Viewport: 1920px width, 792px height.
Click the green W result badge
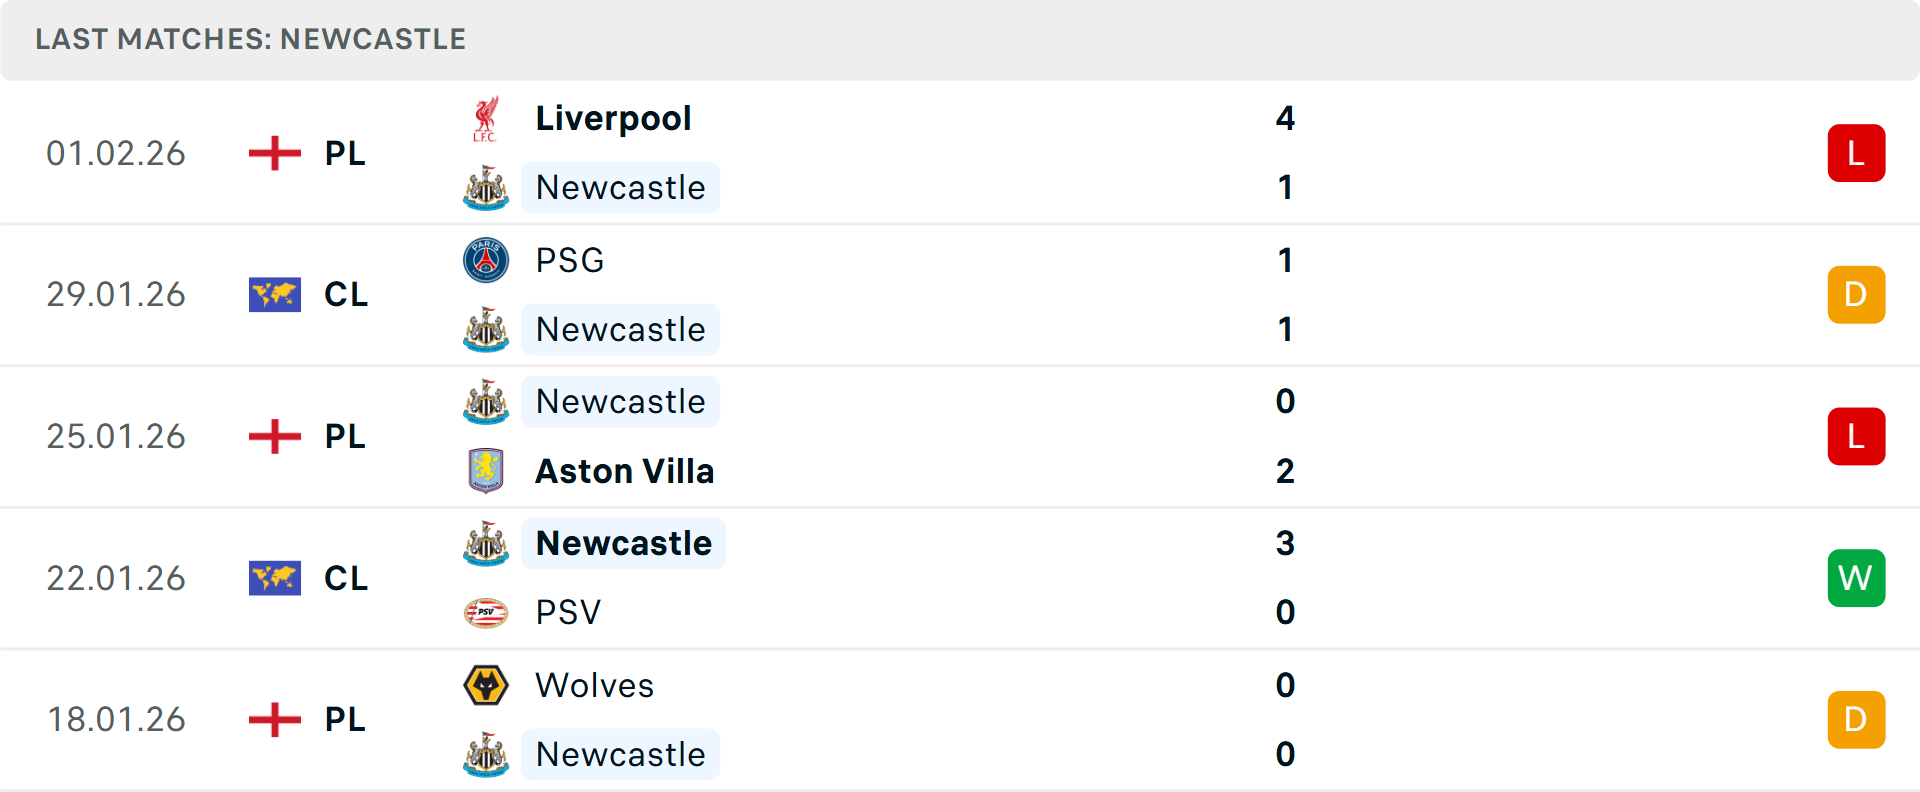coord(1856,578)
